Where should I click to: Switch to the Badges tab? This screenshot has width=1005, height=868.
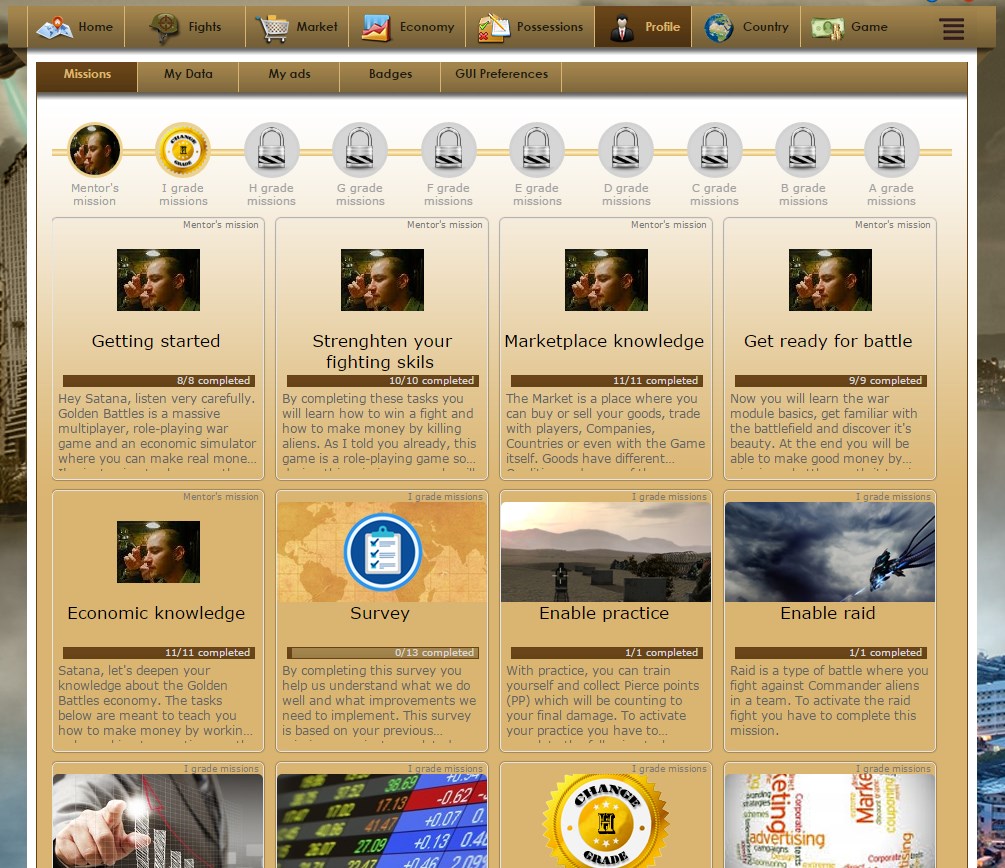[x=390, y=74]
